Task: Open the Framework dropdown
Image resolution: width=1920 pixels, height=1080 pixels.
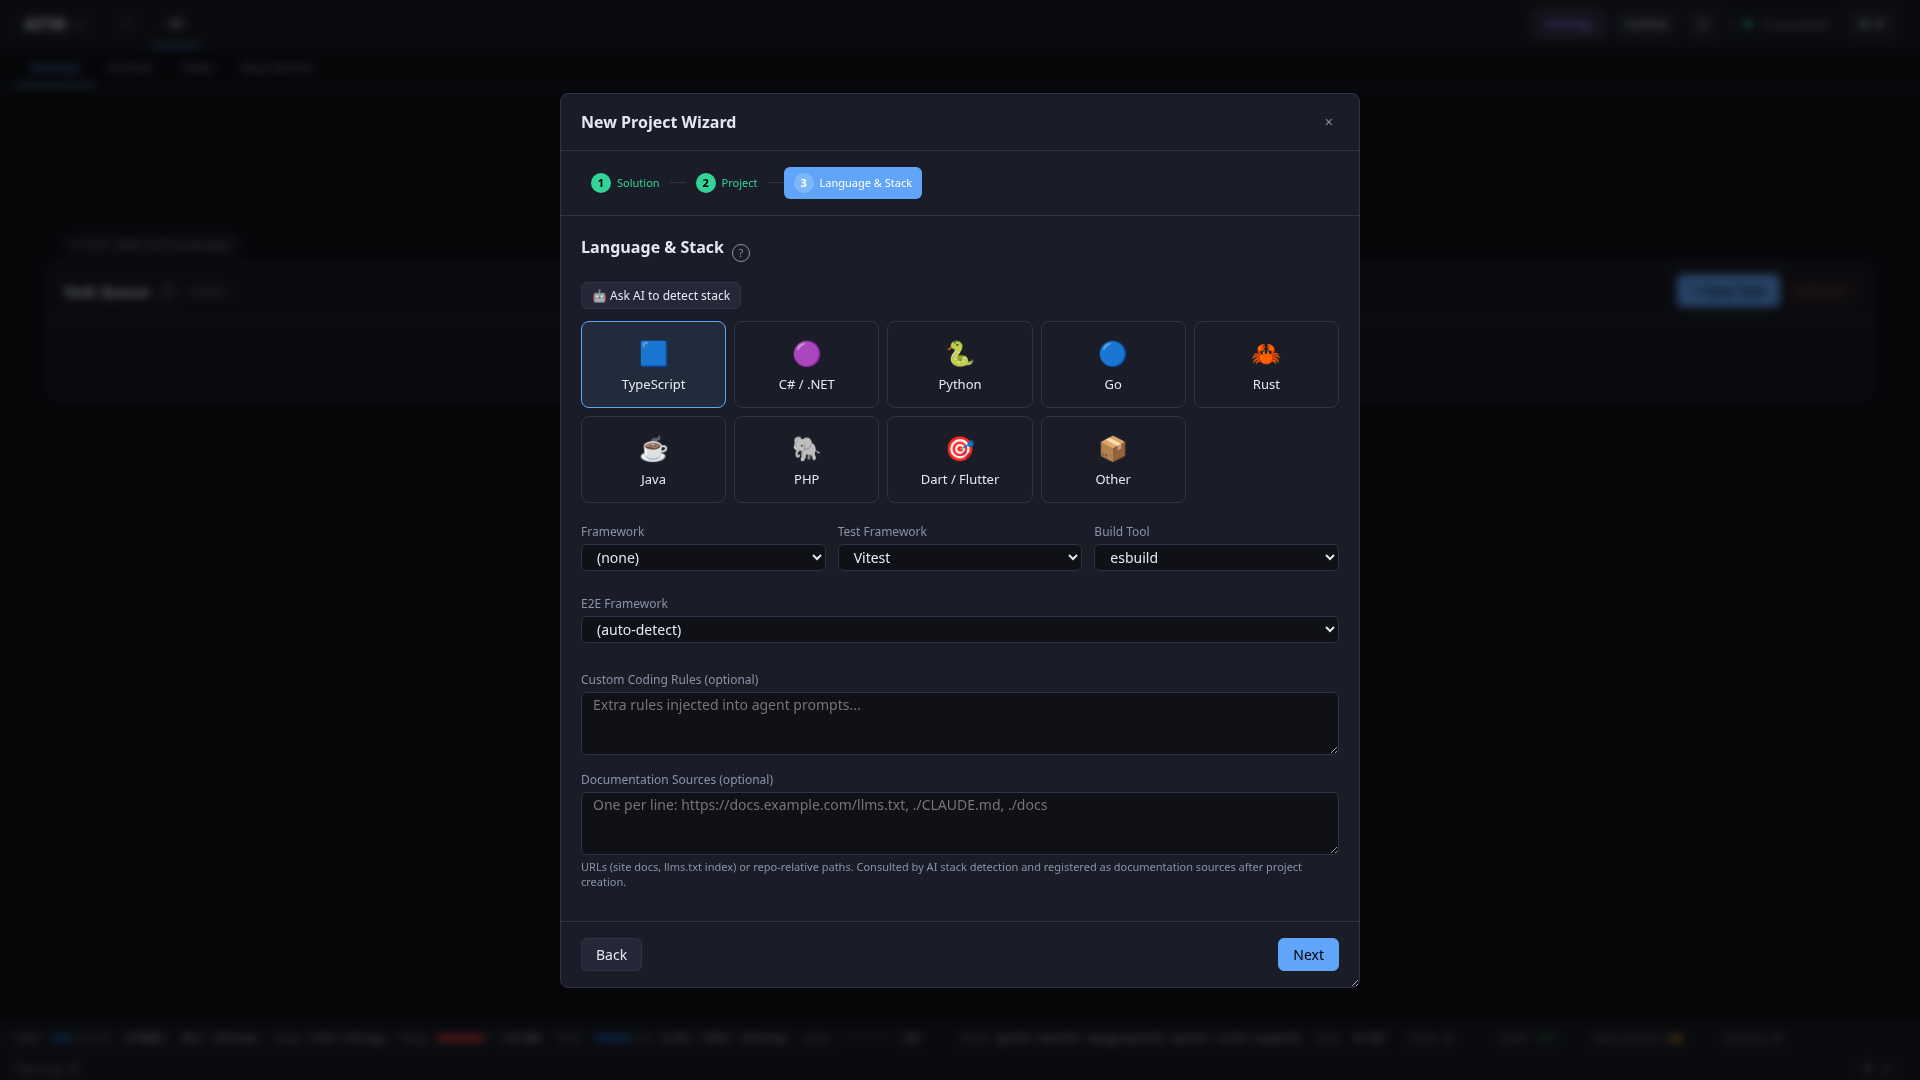Action: 703,557
